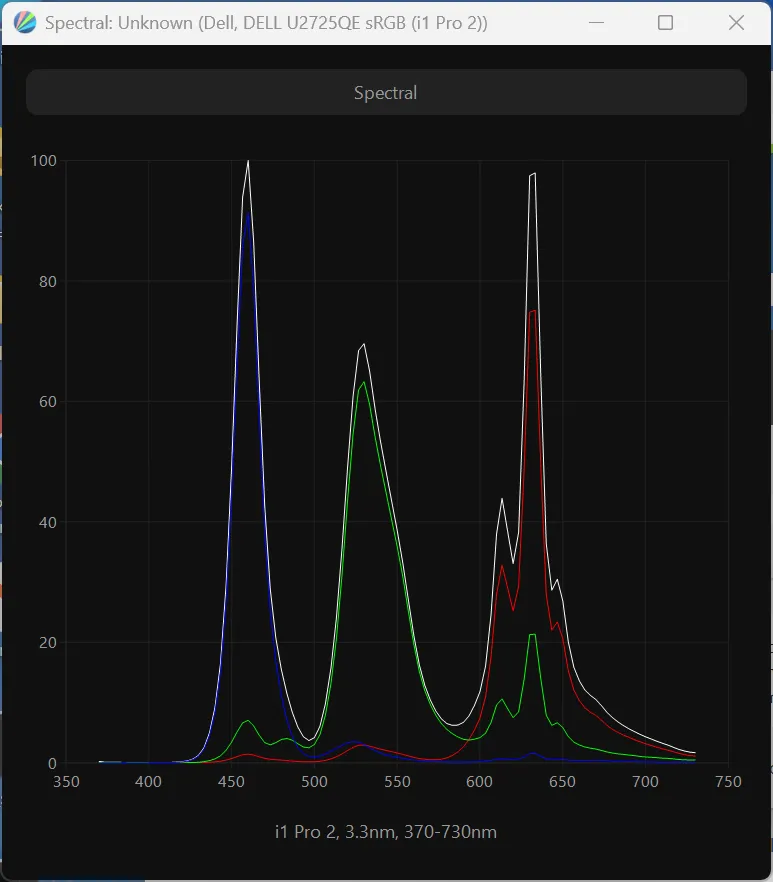The image size is (773, 882).
Task: Select the blue curve peak near 460nm
Action: 247,212
